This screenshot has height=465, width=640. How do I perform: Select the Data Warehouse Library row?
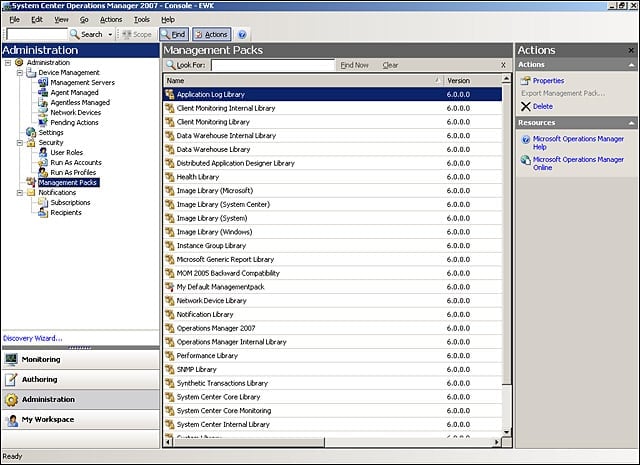(333, 149)
